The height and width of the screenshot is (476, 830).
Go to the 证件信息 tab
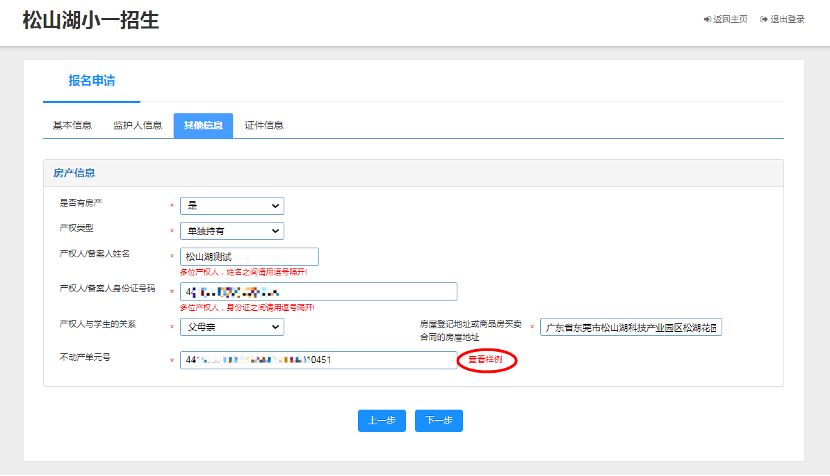[264, 125]
